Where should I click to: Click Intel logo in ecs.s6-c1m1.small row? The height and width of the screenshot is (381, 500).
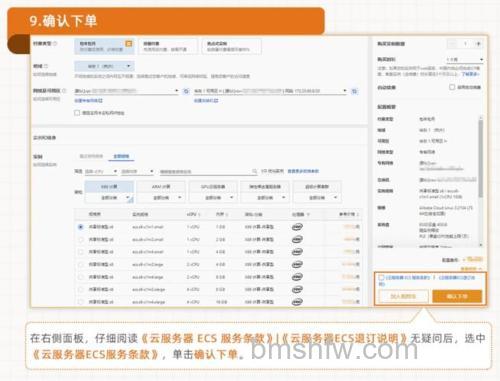point(297,227)
